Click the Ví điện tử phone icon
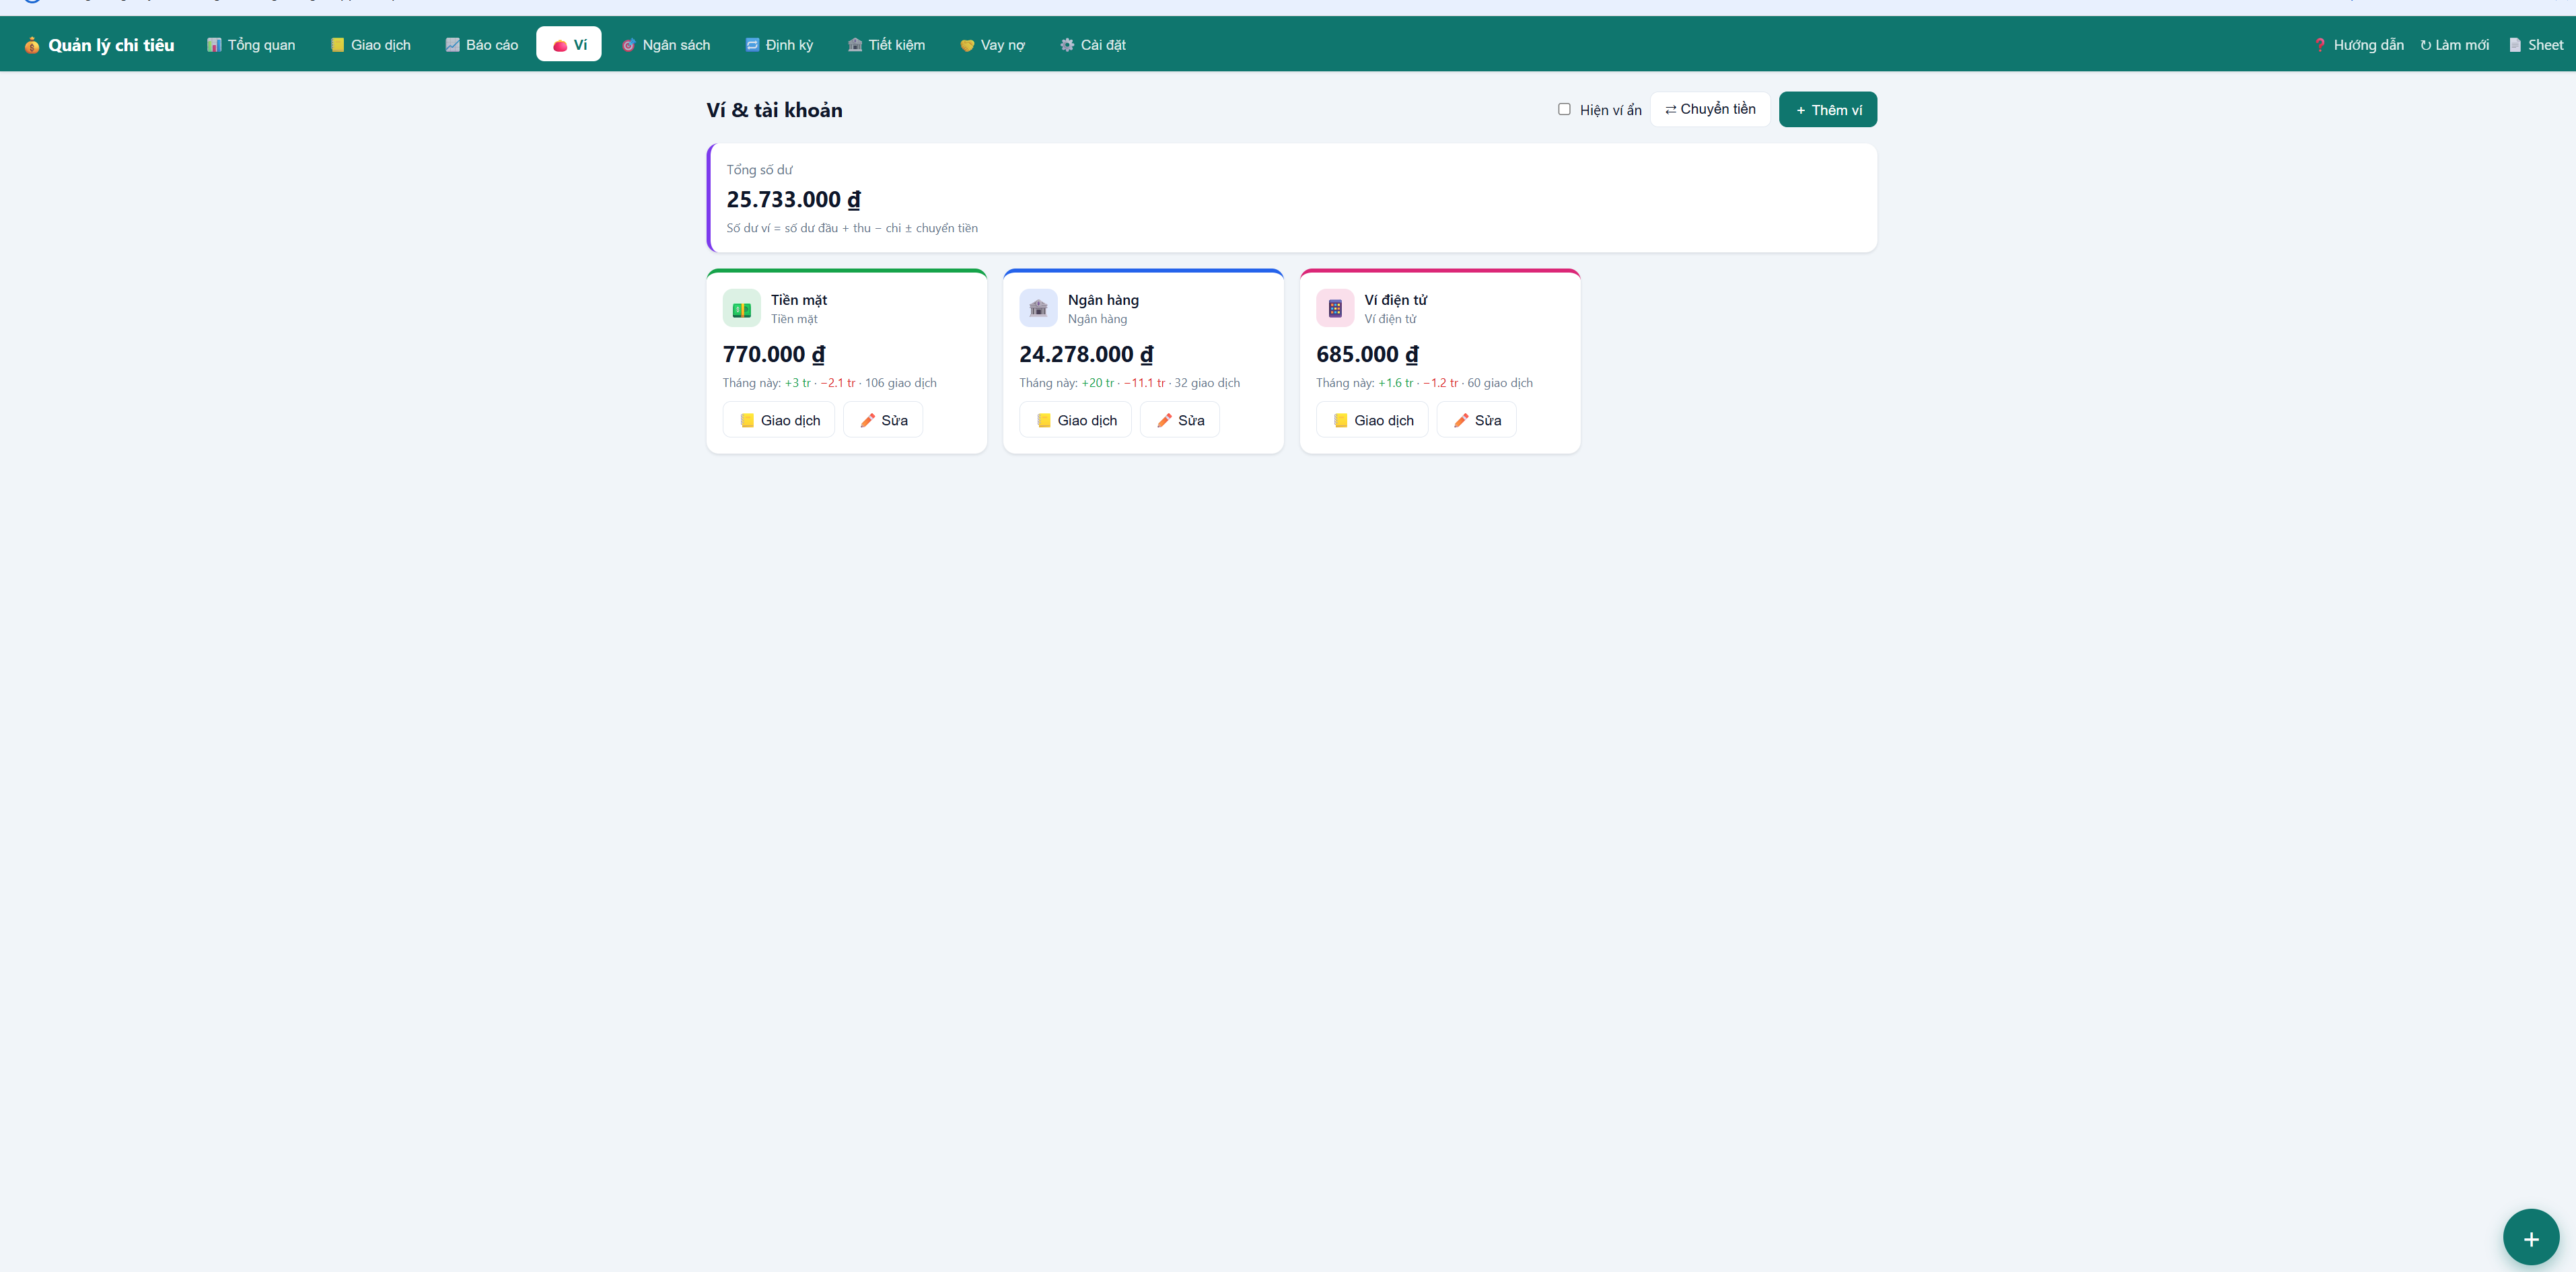 (x=1335, y=308)
